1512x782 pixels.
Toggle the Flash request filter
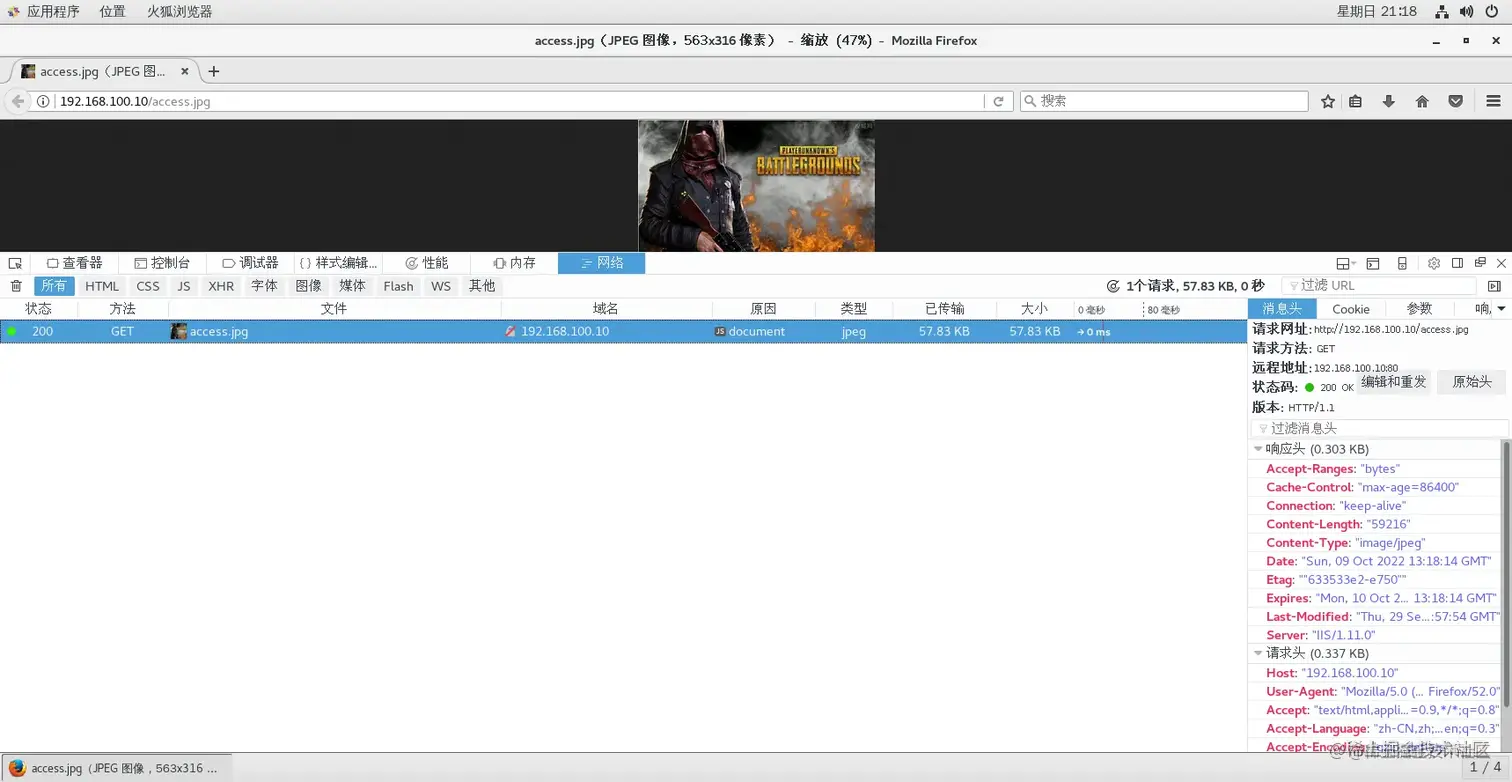coord(398,286)
